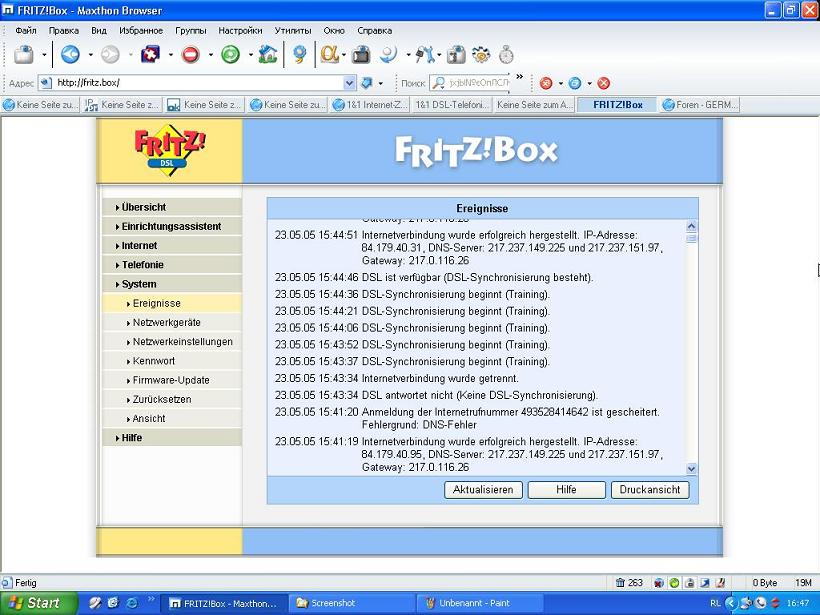
Task: Open the Home page icon
Action: [x=268, y=54]
